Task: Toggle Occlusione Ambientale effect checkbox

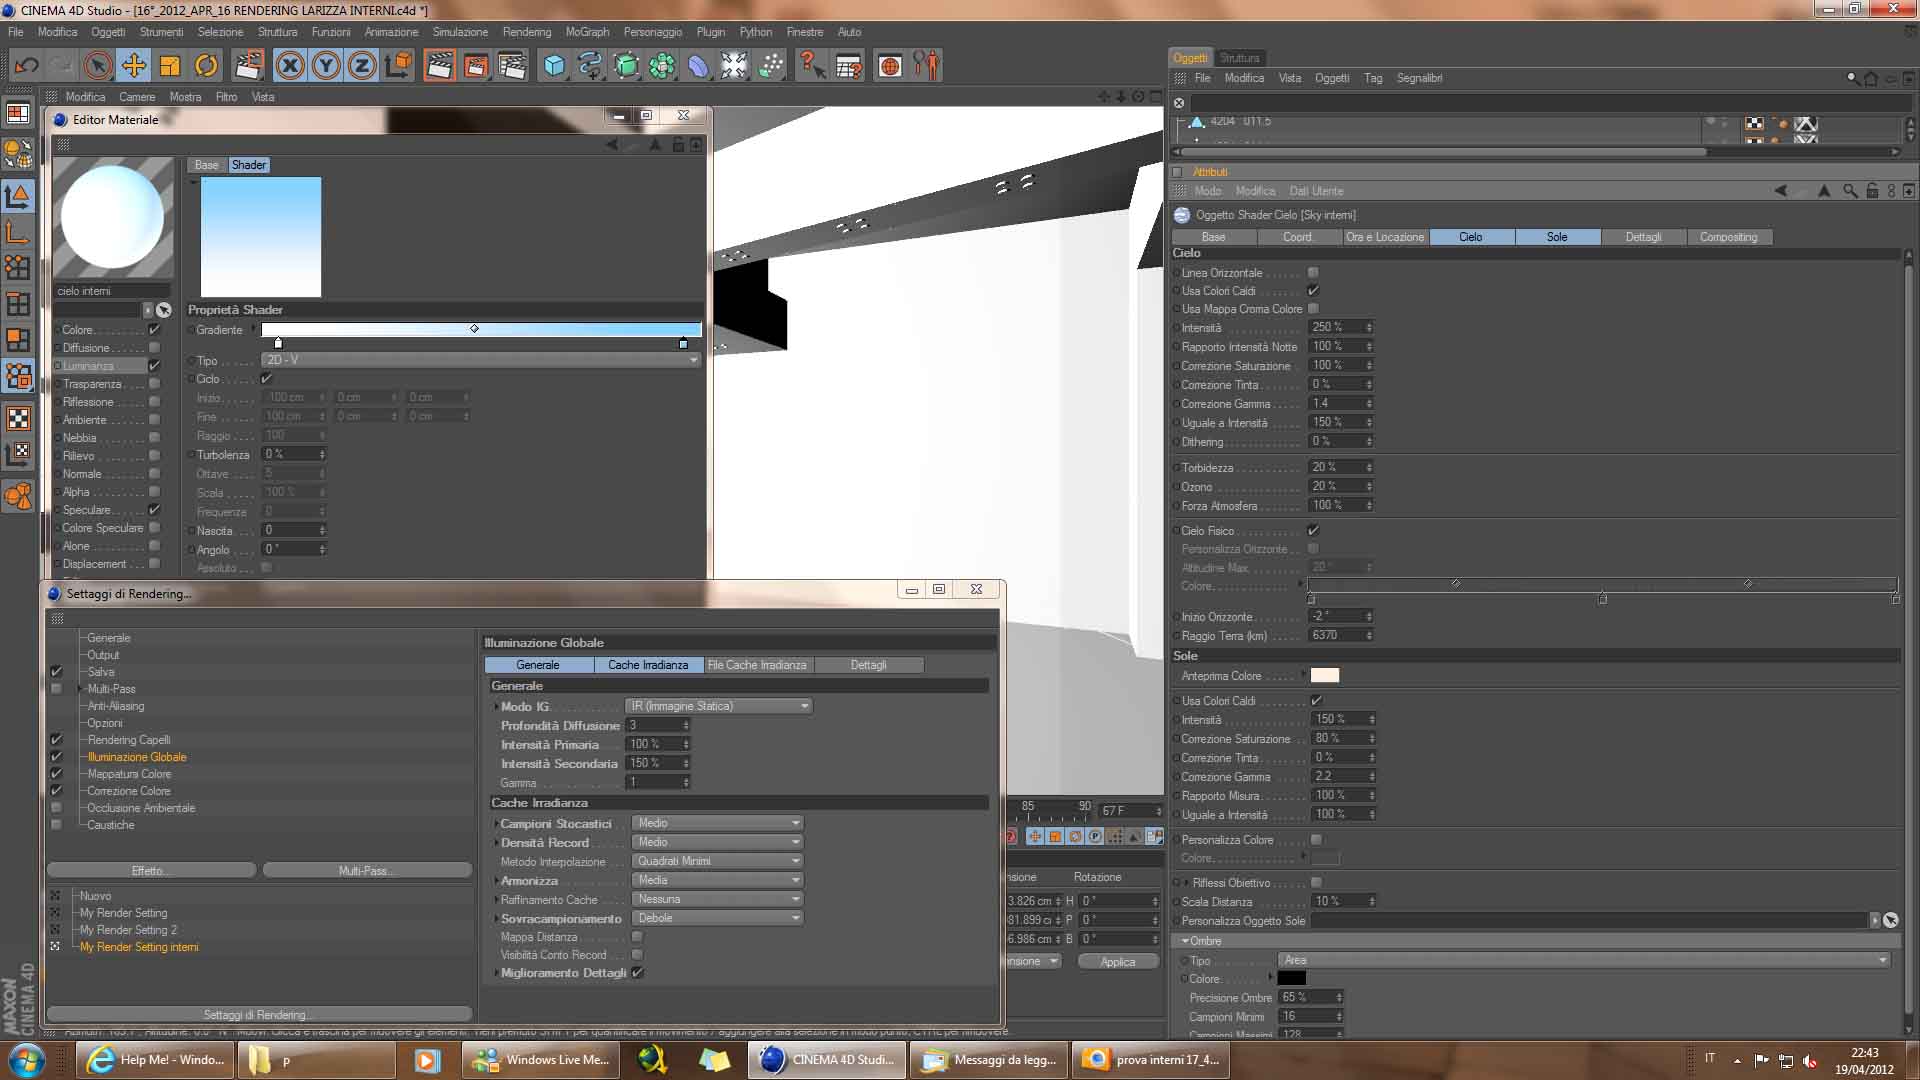Action: click(56, 808)
